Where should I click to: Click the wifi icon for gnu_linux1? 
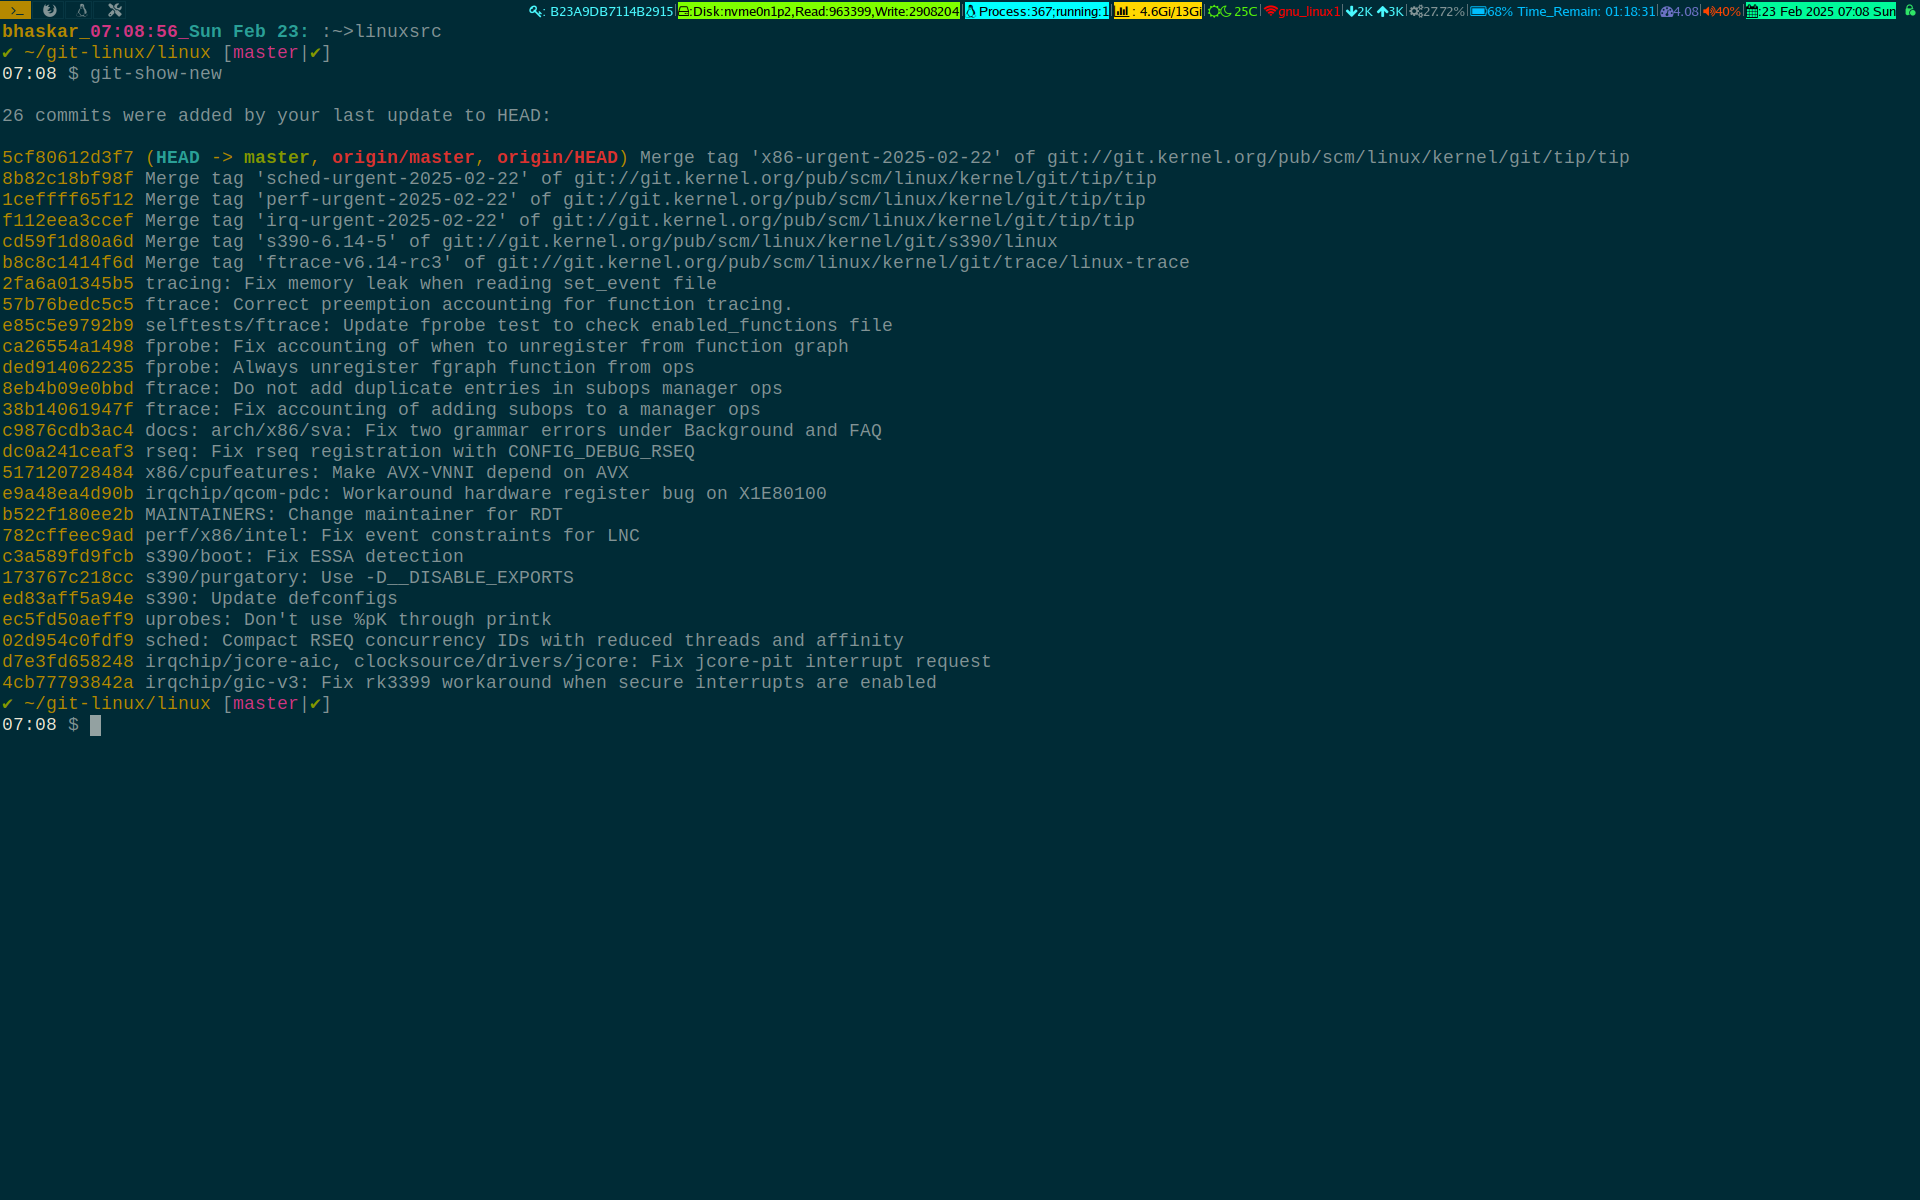point(1271,12)
